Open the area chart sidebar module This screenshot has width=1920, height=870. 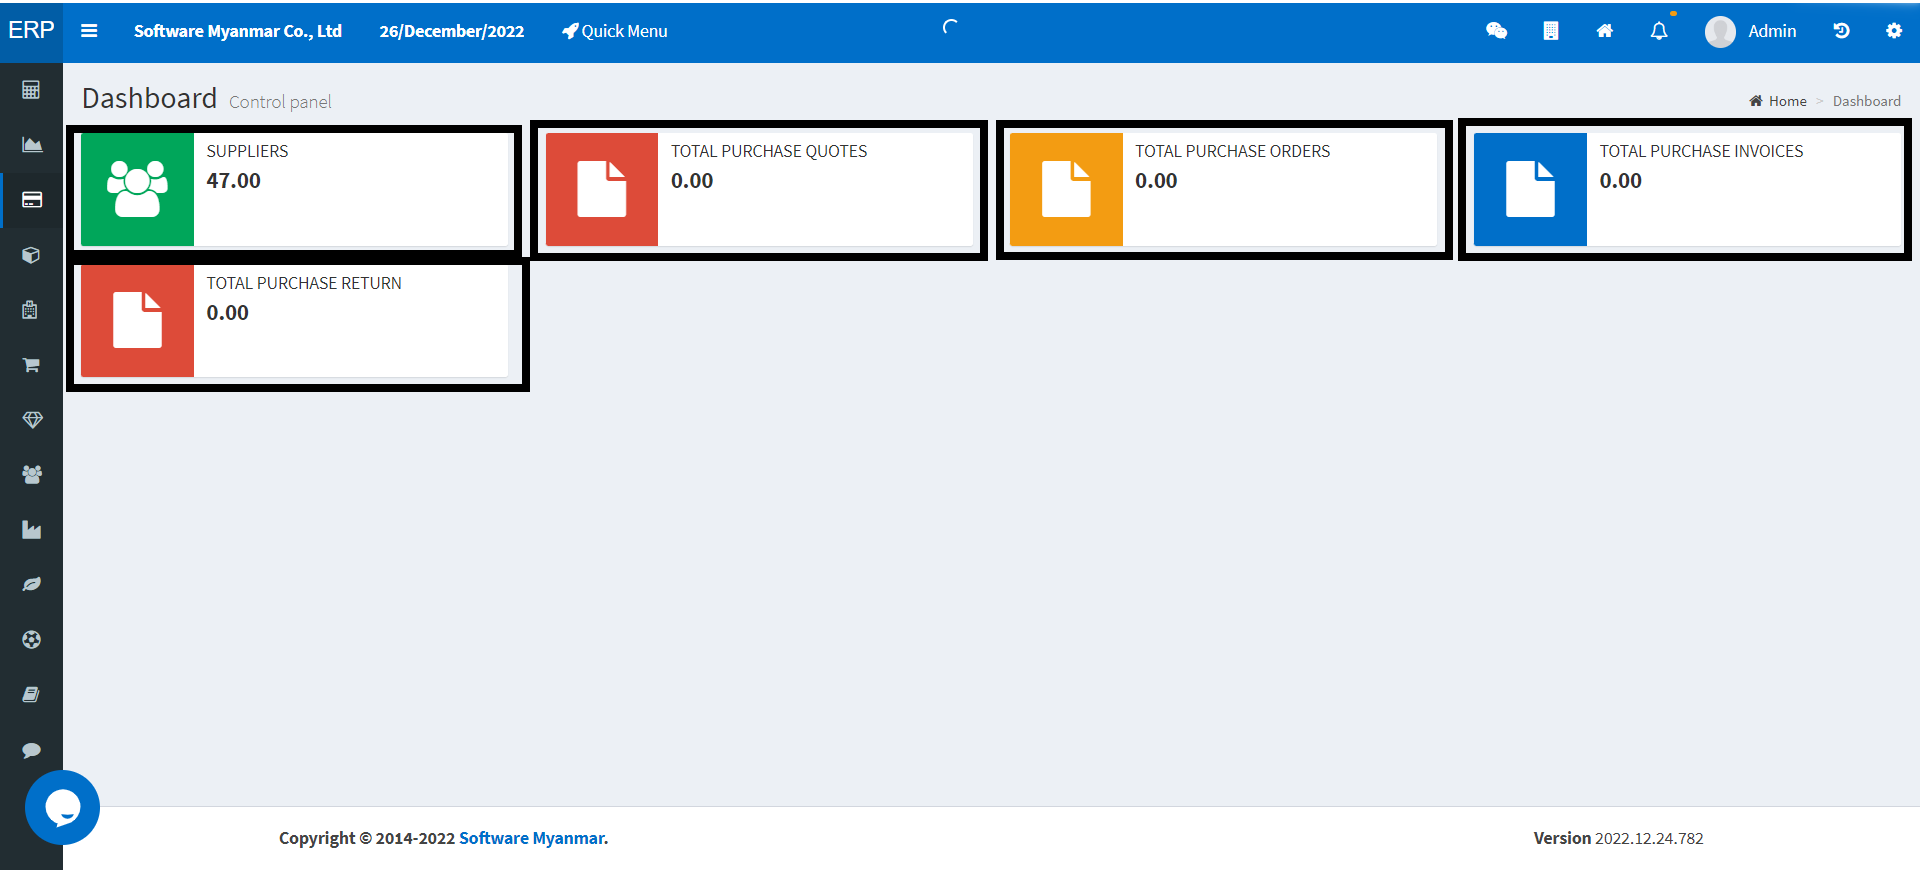click(x=31, y=145)
